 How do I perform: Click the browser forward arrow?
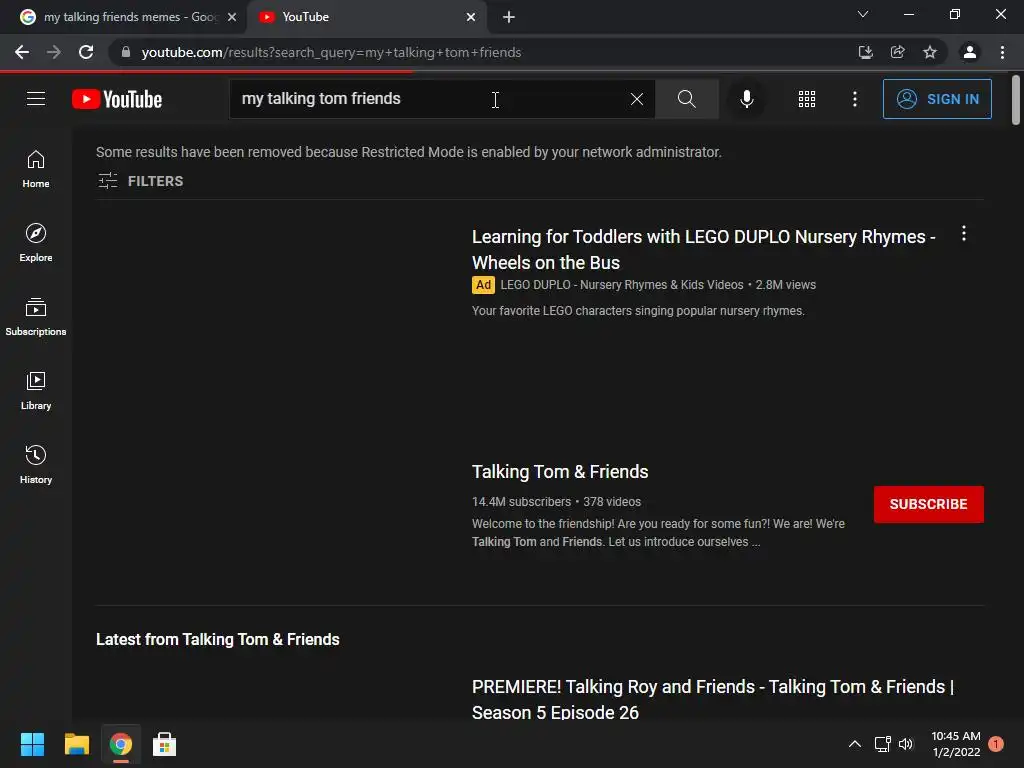click(x=54, y=52)
